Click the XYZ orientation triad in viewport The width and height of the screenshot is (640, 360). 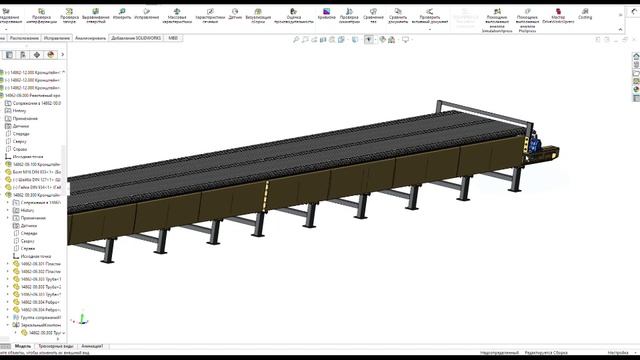[x=81, y=320]
